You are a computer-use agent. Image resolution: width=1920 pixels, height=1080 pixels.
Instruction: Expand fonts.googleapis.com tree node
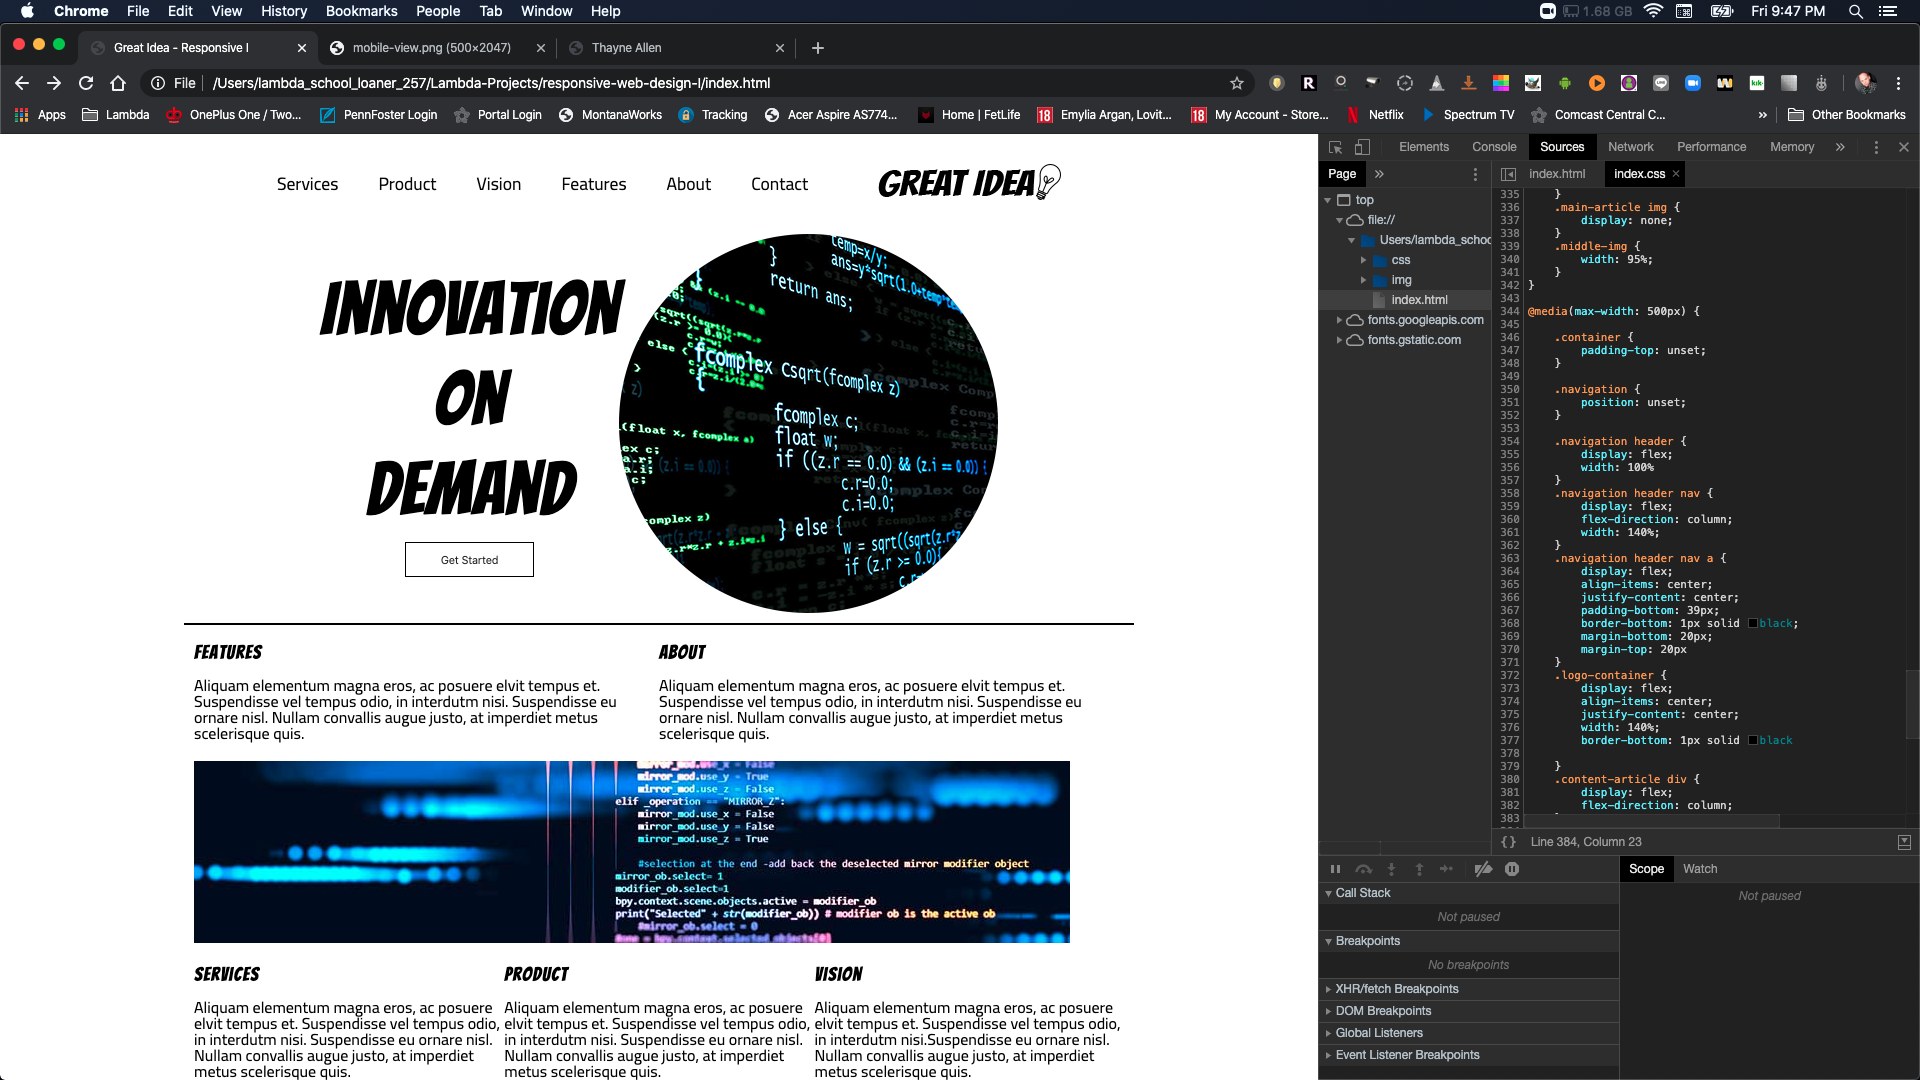(x=1339, y=320)
